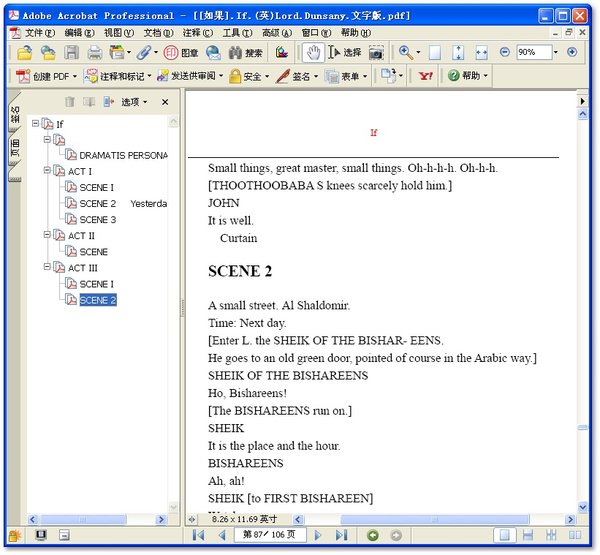Click the Yahoo Y! toolbar icon

425,76
